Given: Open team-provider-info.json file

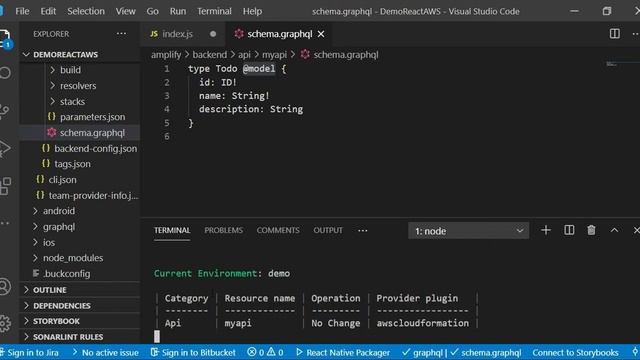Looking at the screenshot, I should pyautogui.click(x=80, y=196).
